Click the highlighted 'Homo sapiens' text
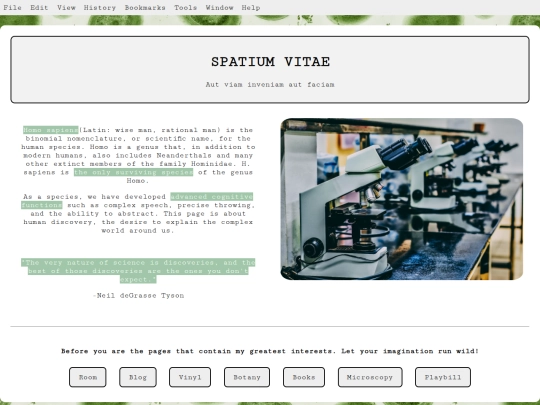The image size is (540, 405). 51,130
